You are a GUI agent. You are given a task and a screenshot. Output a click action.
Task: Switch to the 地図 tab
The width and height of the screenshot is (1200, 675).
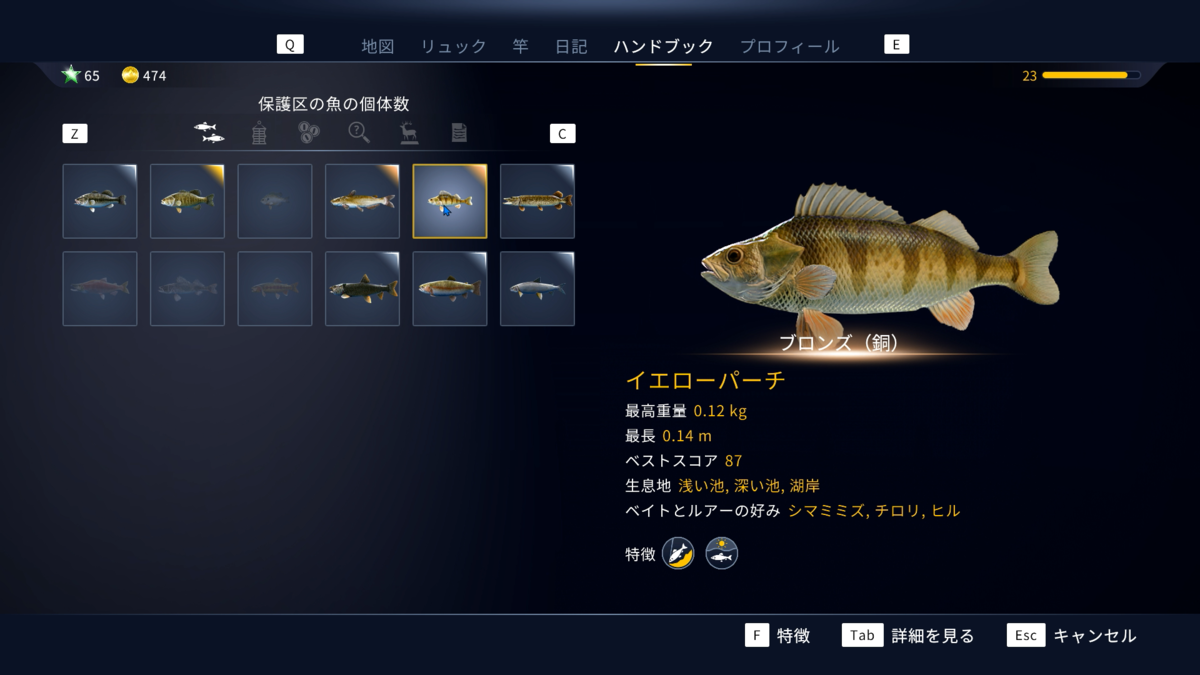pos(378,46)
